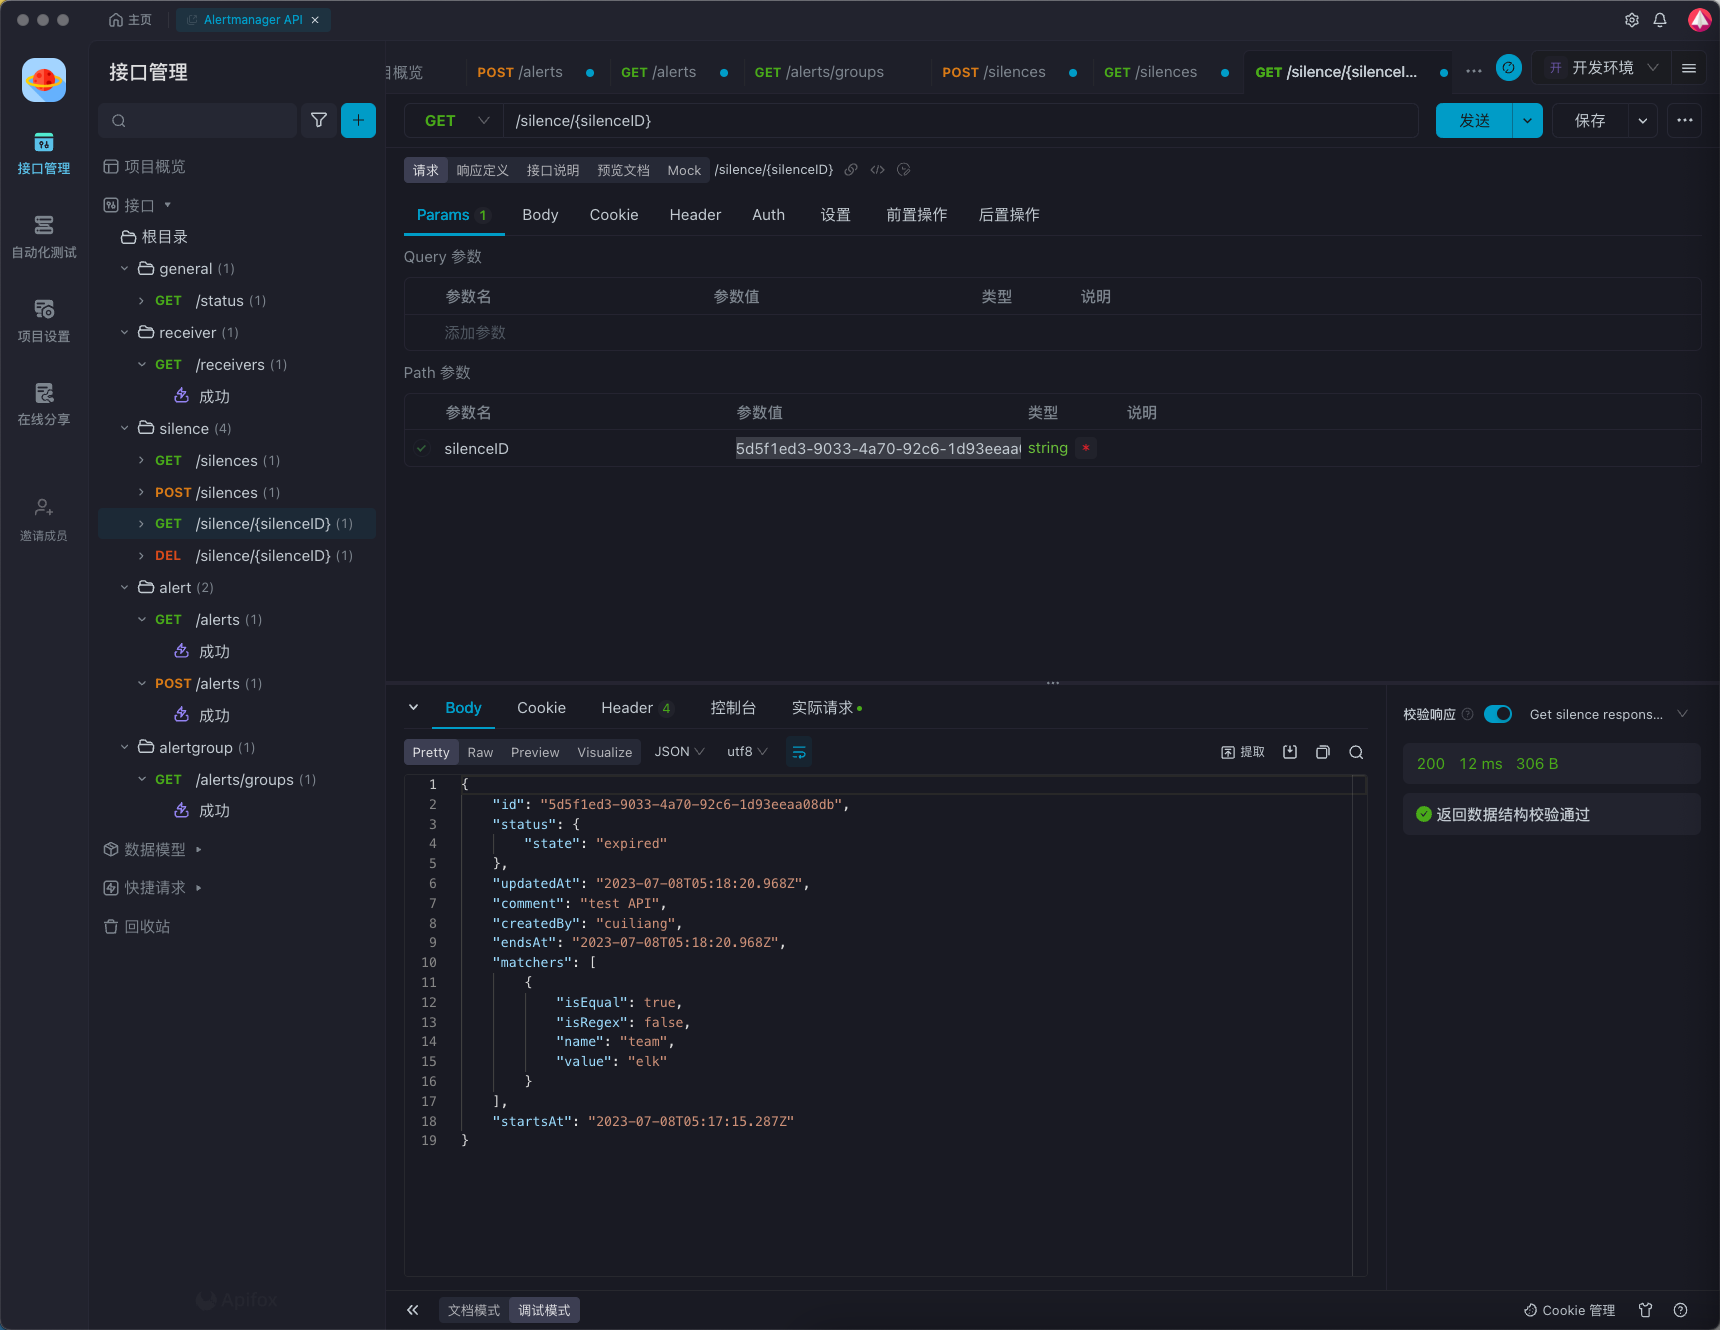Click the 保存 save button
Viewport: 1720px width, 1330px height.
click(x=1590, y=121)
